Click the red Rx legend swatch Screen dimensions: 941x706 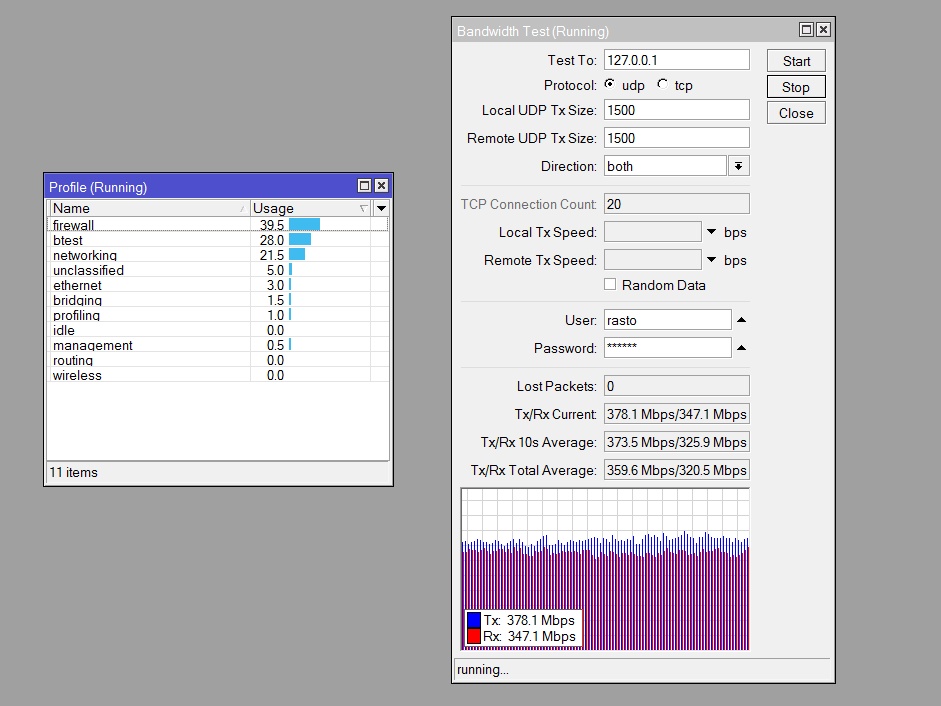[x=474, y=636]
